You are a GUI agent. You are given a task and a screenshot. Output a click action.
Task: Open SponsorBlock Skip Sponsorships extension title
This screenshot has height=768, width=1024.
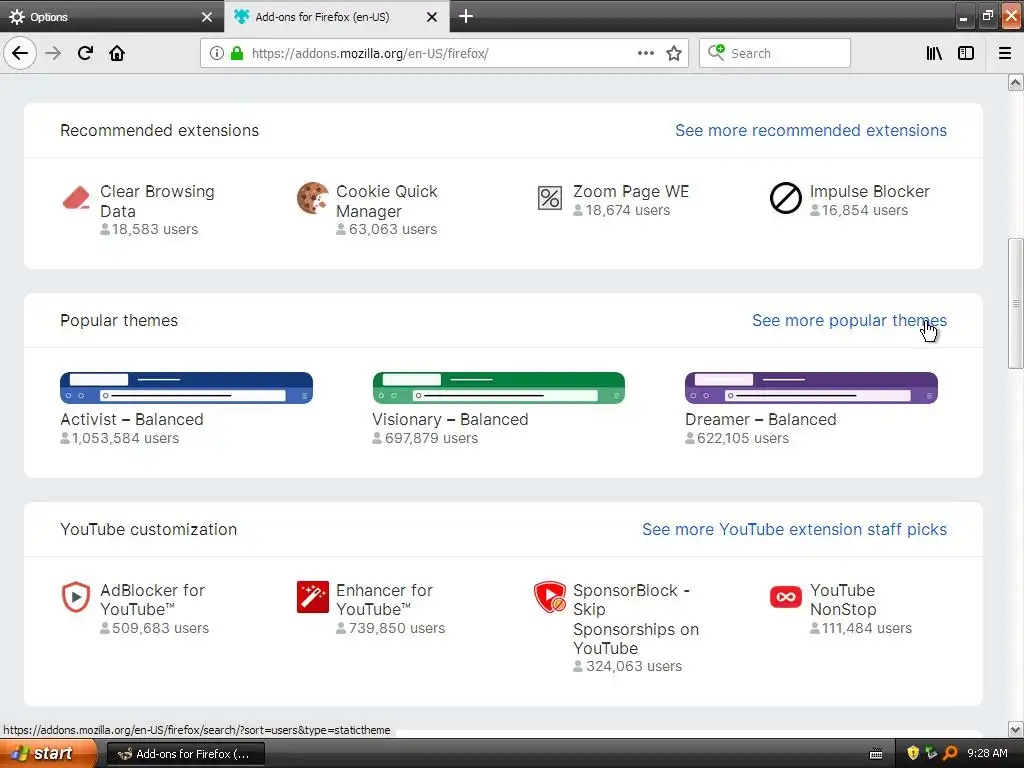coord(635,619)
